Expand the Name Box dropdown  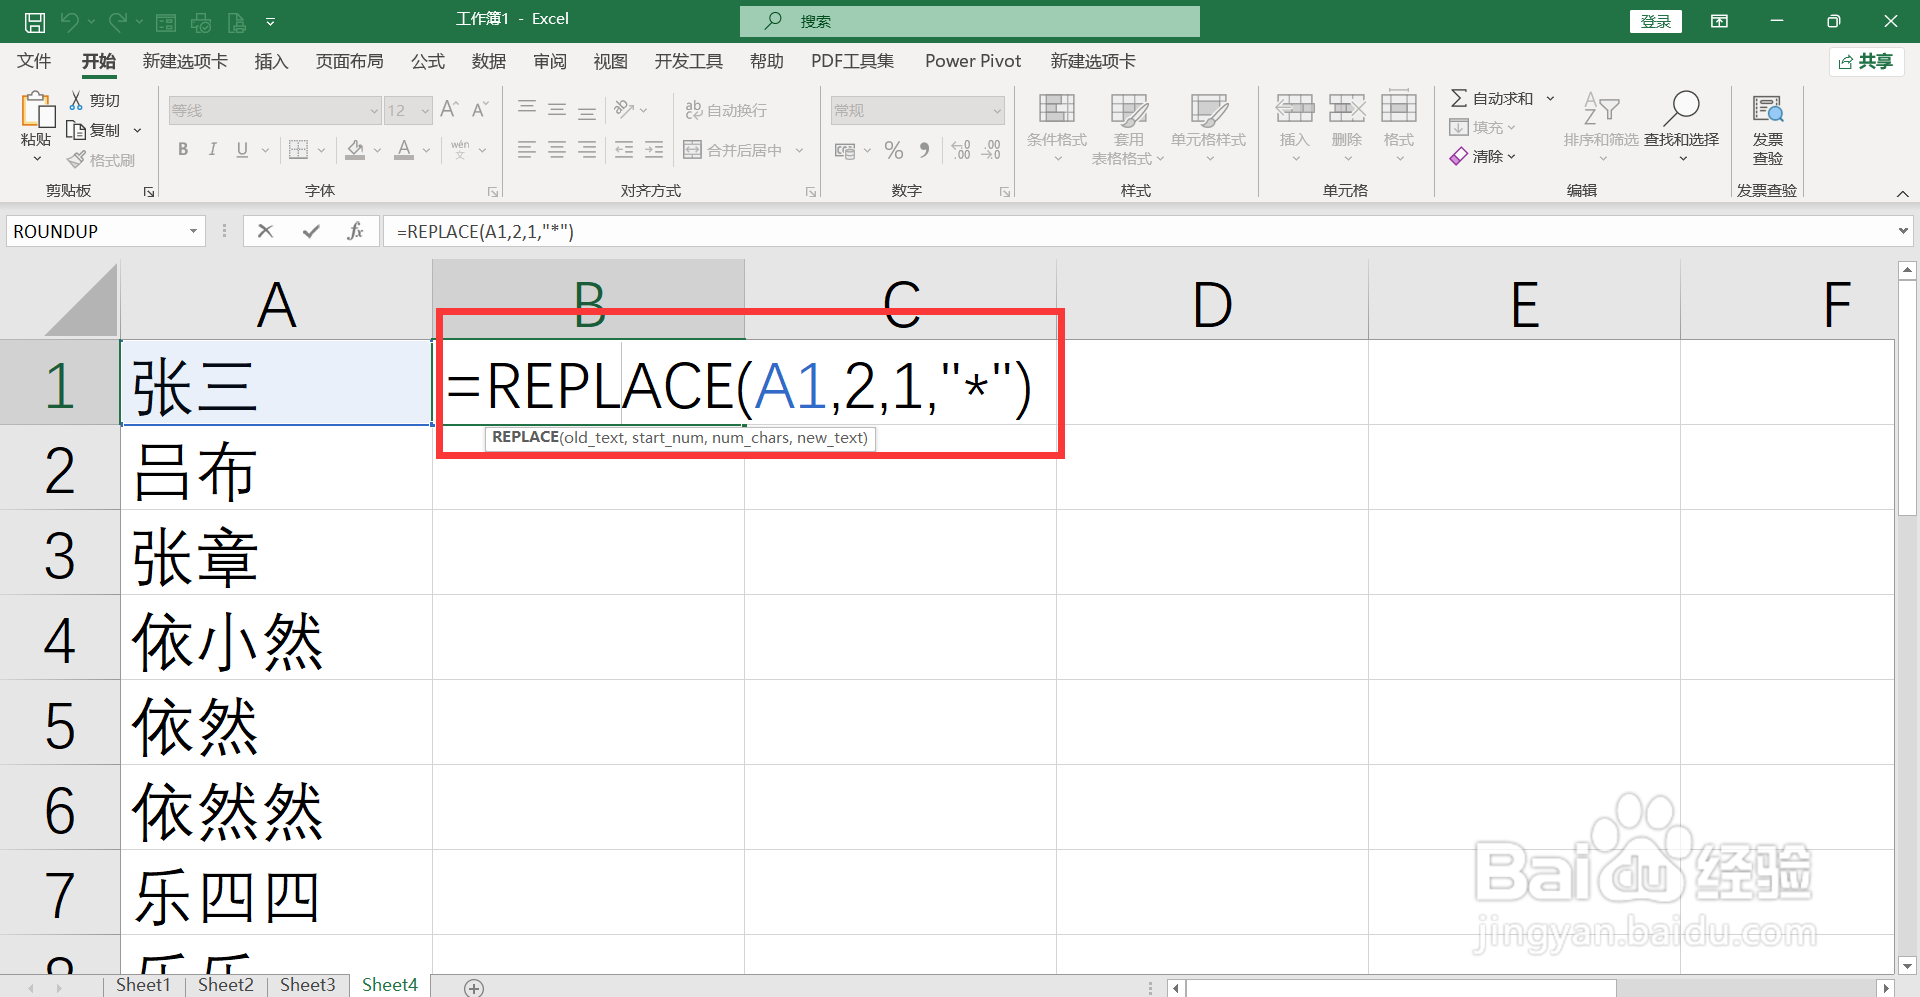pyautogui.click(x=193, y=231)
